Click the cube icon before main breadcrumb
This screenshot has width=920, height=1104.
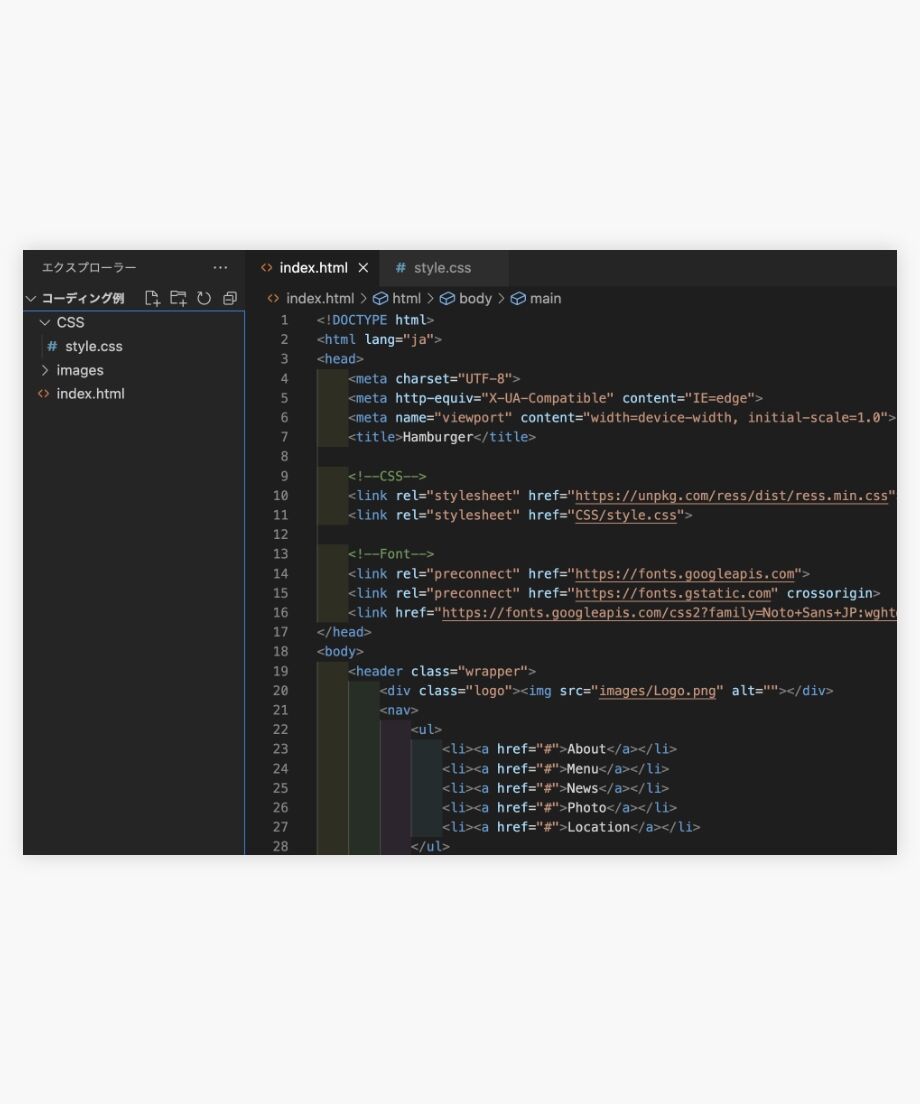(x=518, y=299)
